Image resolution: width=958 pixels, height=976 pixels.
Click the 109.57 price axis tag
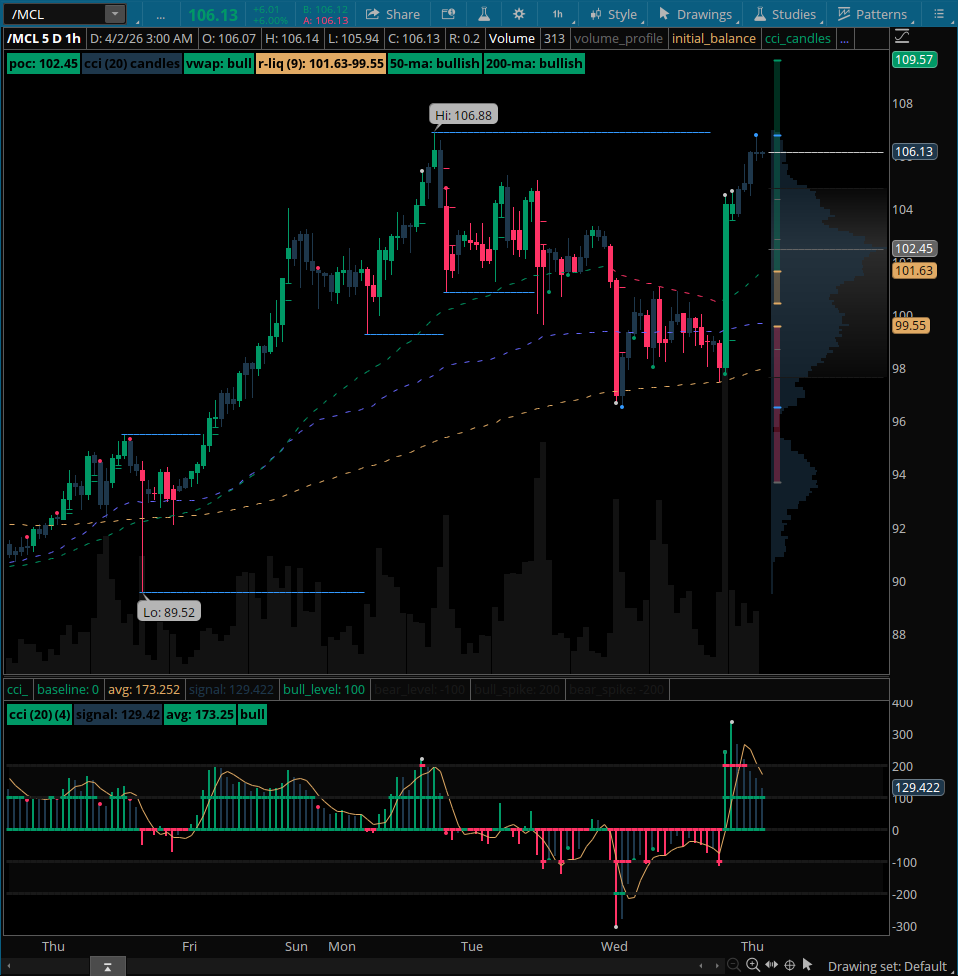pos(914,60)
